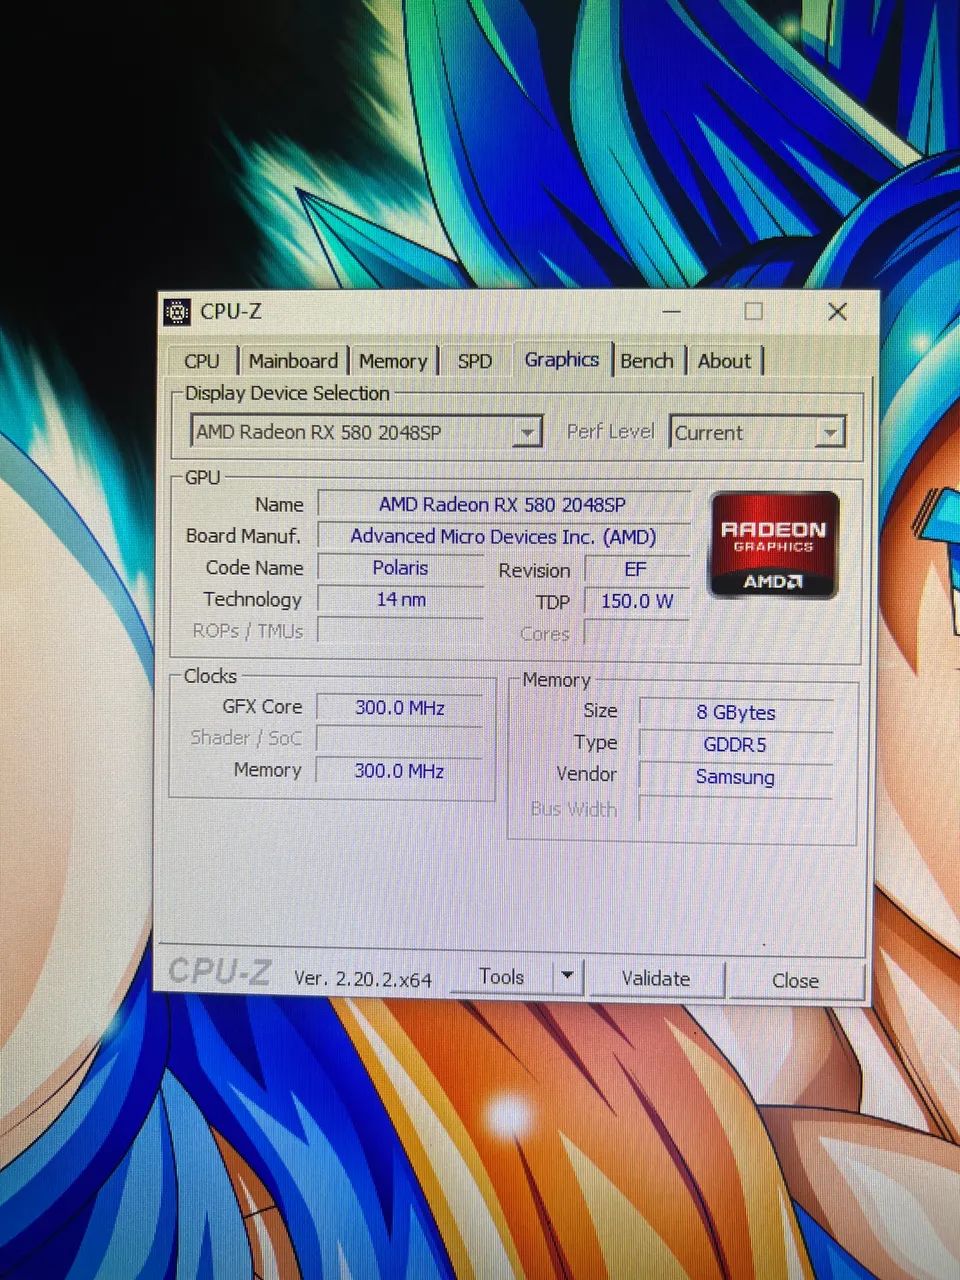Click the empty Bus Width field
The height and width of the screenshot is (1280, 960).
tap(736, 809)
